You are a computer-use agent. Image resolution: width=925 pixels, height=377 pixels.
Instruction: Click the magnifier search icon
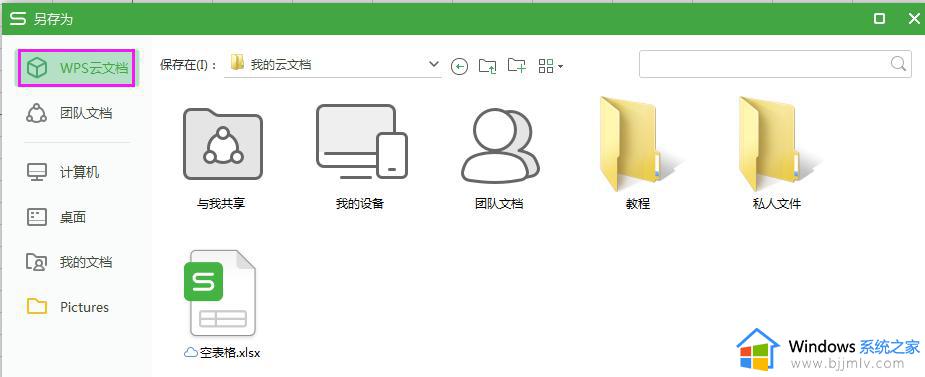[x=898, y=64]
